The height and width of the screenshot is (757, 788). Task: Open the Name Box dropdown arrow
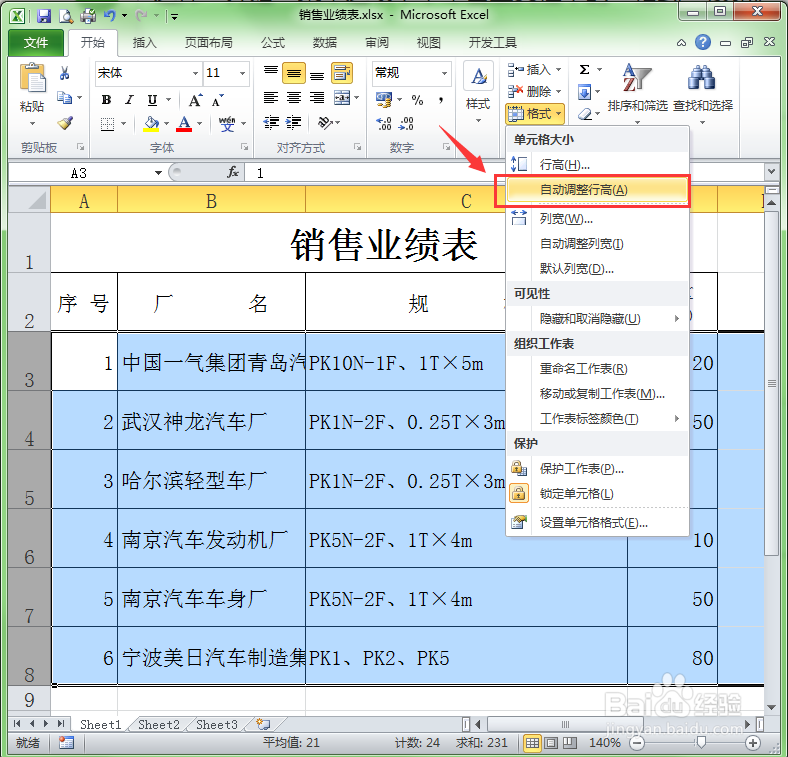pyautogui.click(x=158, y=173)
